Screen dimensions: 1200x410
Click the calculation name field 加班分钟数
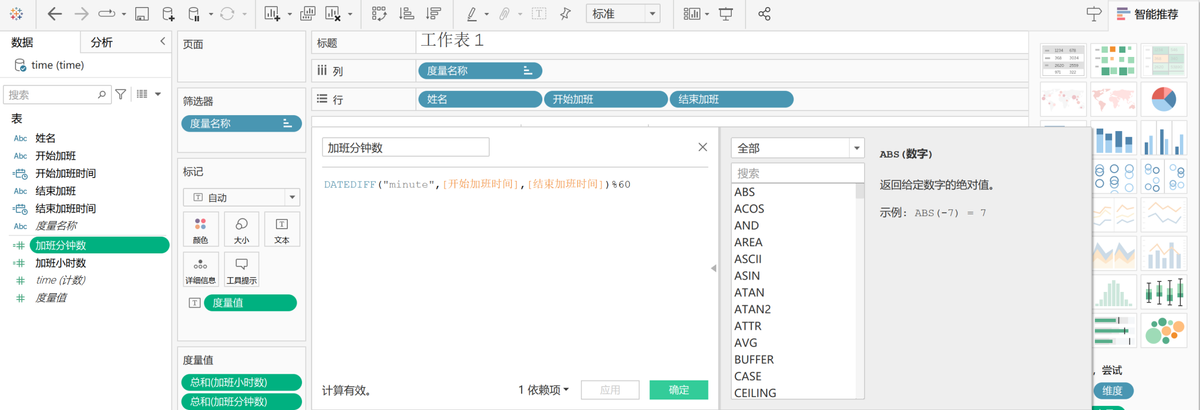click(x=406, y=147)
